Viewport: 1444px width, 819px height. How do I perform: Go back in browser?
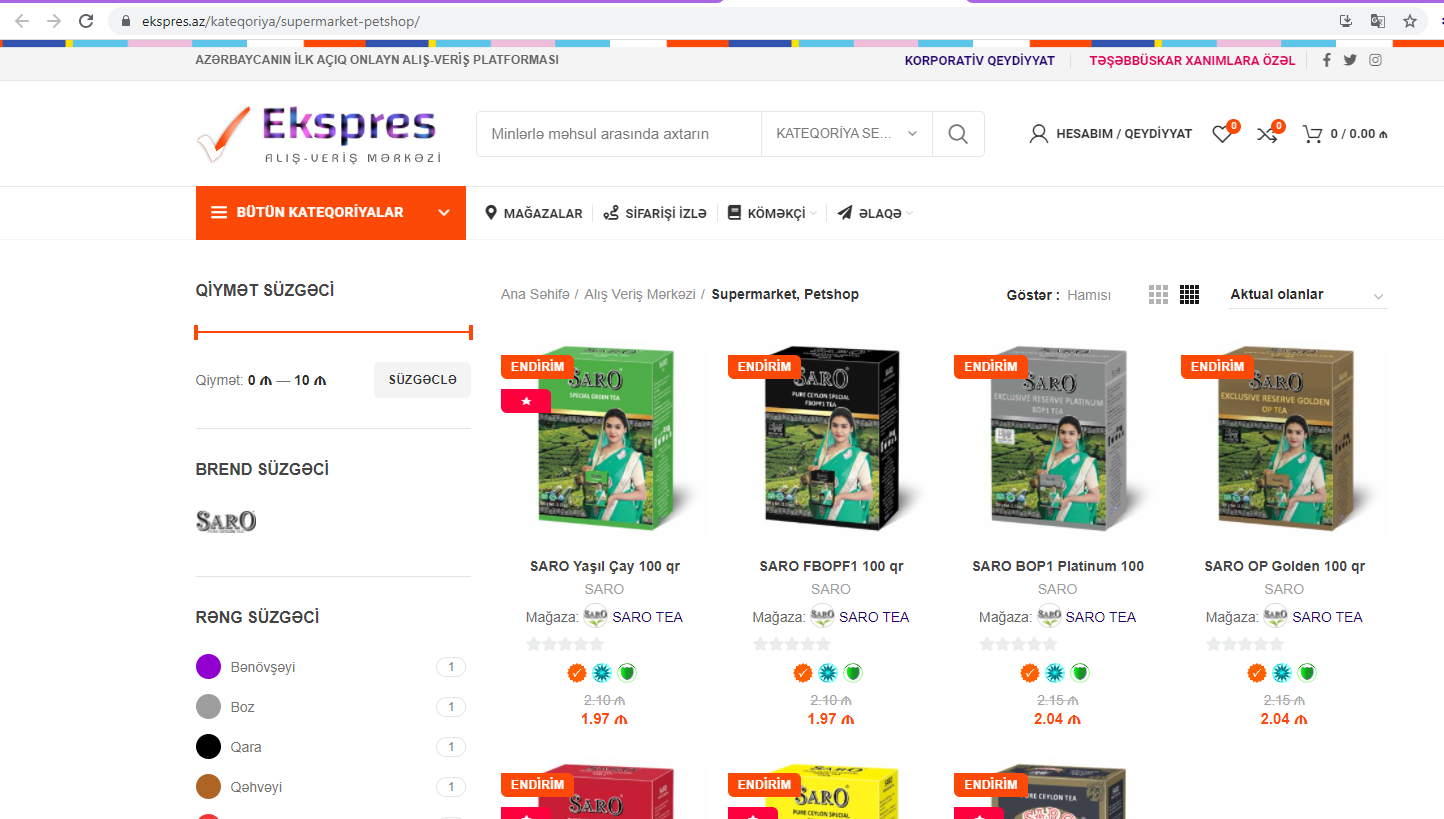click(x=22, y=21)
